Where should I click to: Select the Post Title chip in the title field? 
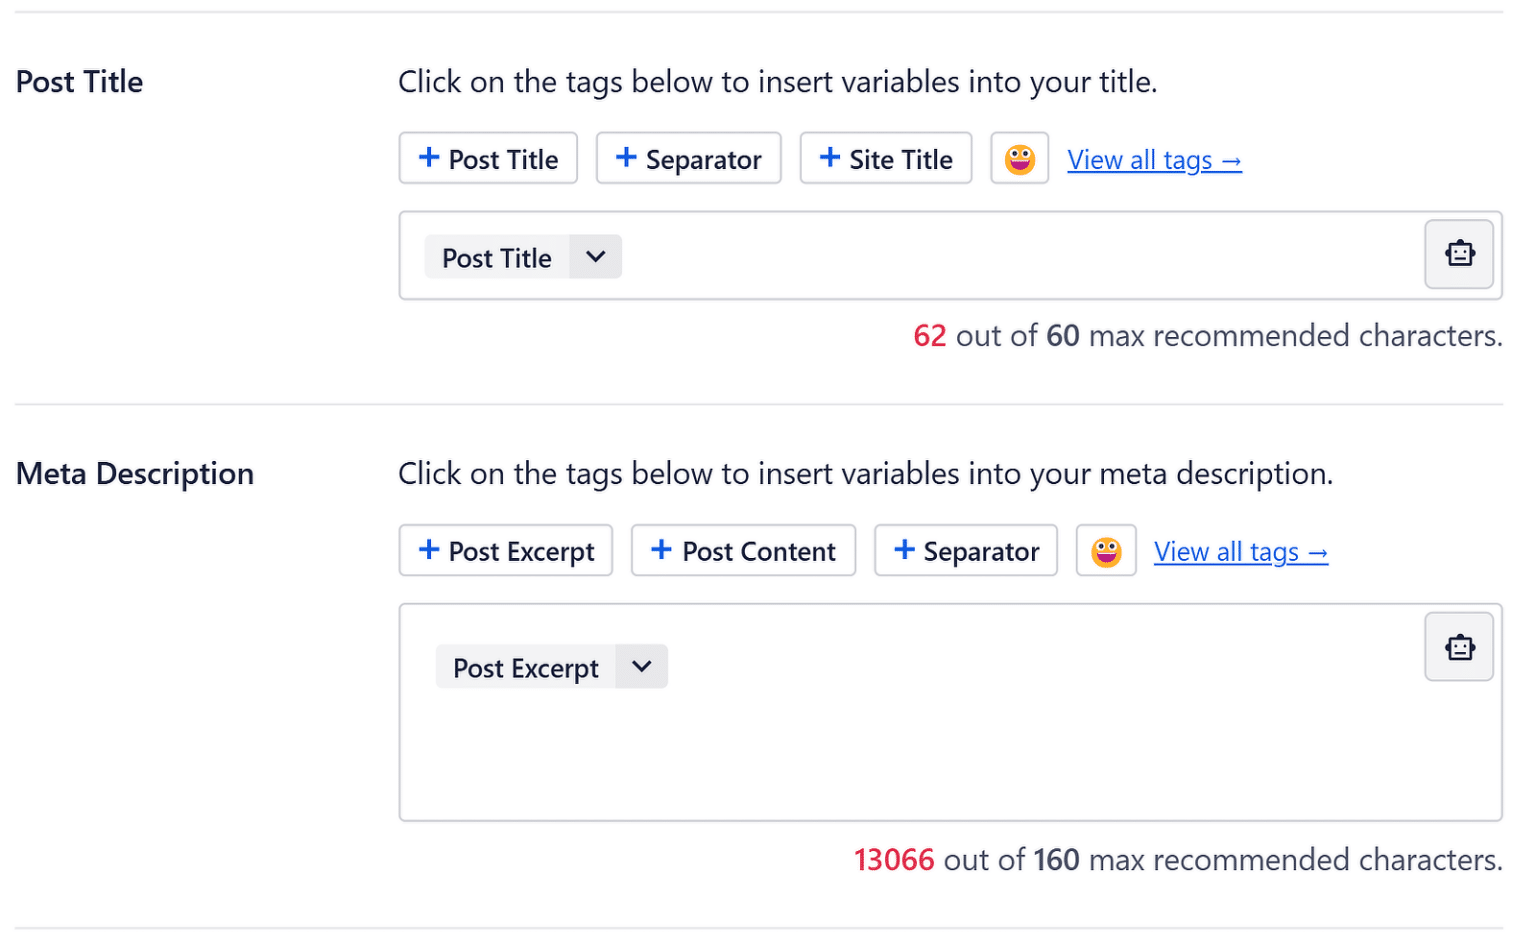[497, 257]
